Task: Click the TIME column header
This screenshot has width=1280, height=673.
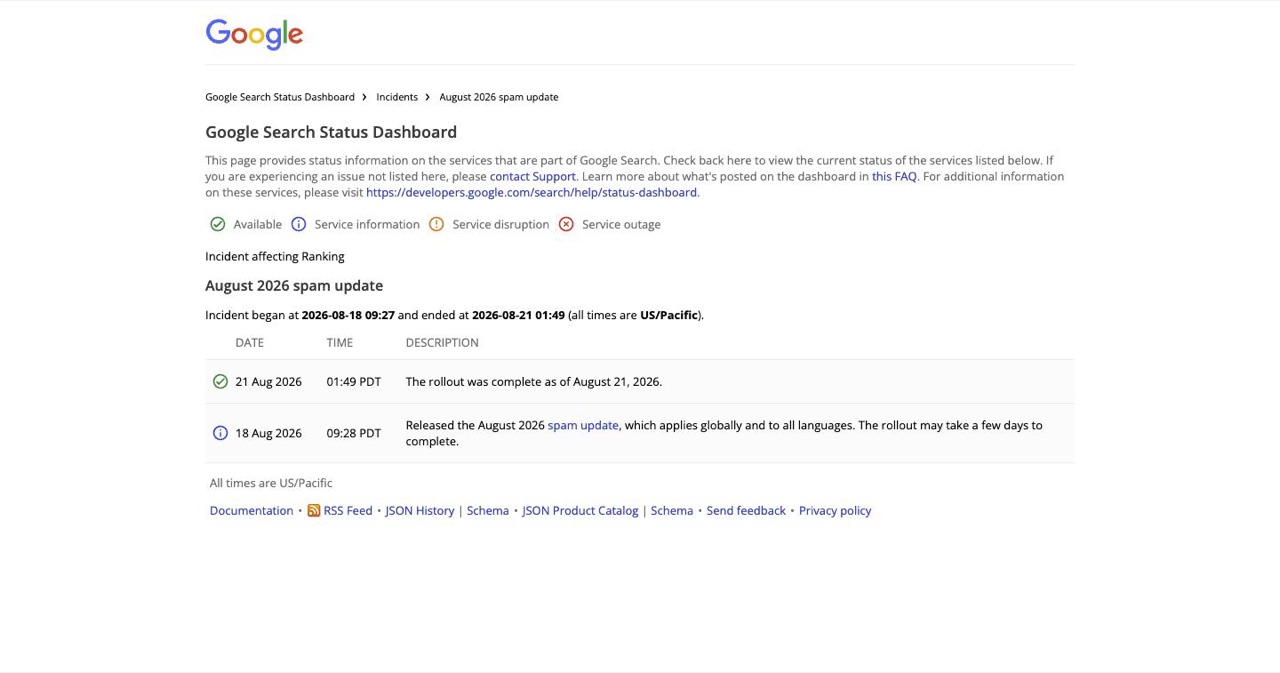Action: pyautogui.click(x=340, y=342)
